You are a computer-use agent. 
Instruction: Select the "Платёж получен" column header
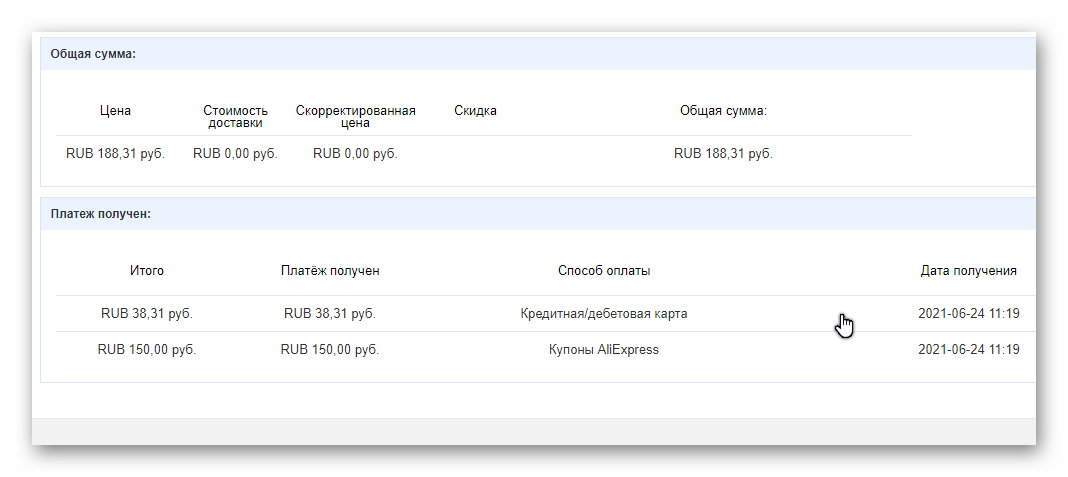coord(330,271)
